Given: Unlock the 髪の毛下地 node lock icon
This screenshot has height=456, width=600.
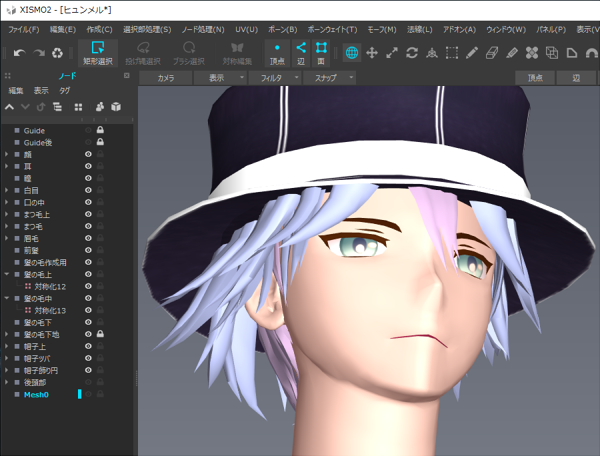Looking at the screenshot, I should 100,334.
